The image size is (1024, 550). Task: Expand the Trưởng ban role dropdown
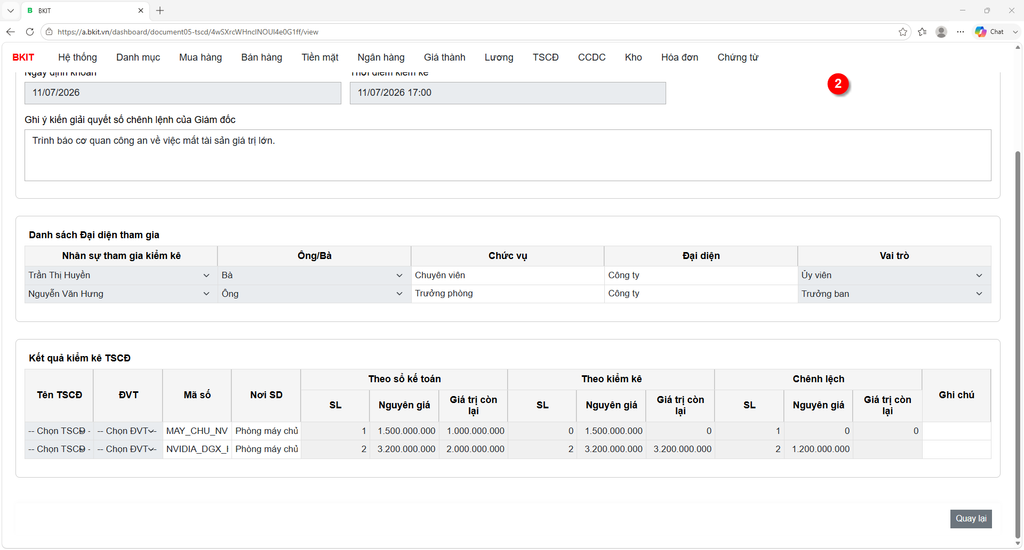pyautogui.click(x=894, y=293)
